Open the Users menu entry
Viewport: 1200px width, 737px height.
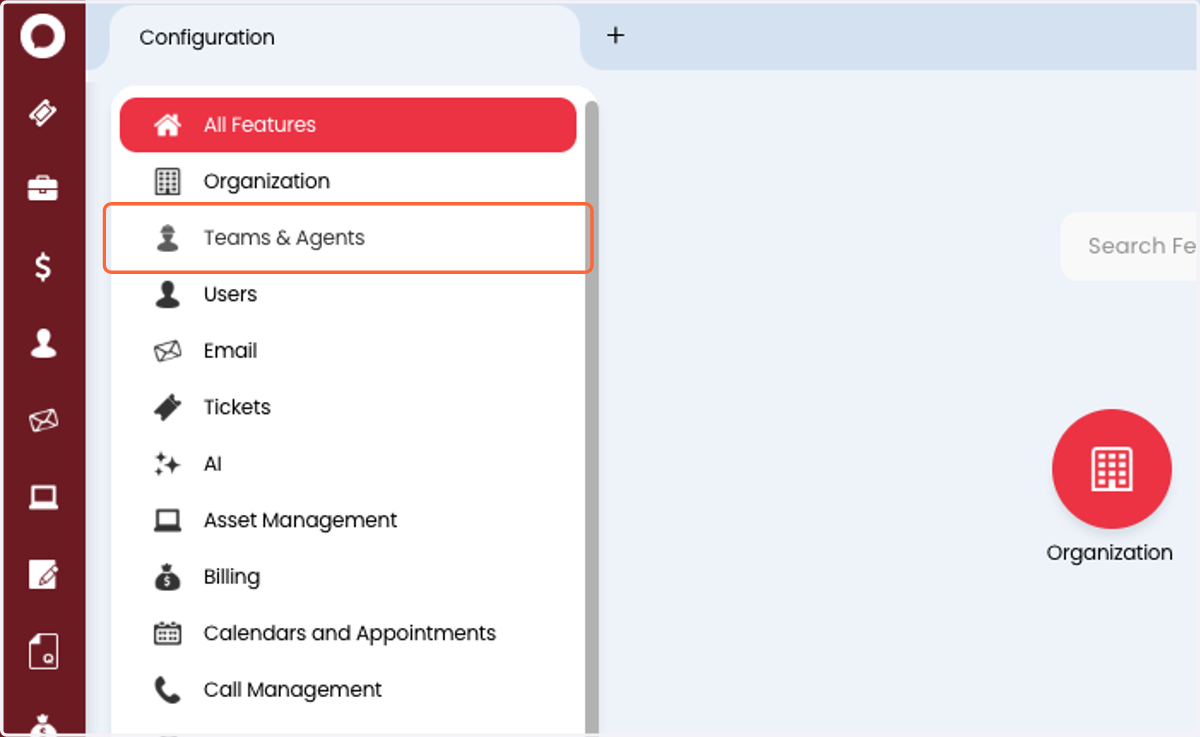348,294
